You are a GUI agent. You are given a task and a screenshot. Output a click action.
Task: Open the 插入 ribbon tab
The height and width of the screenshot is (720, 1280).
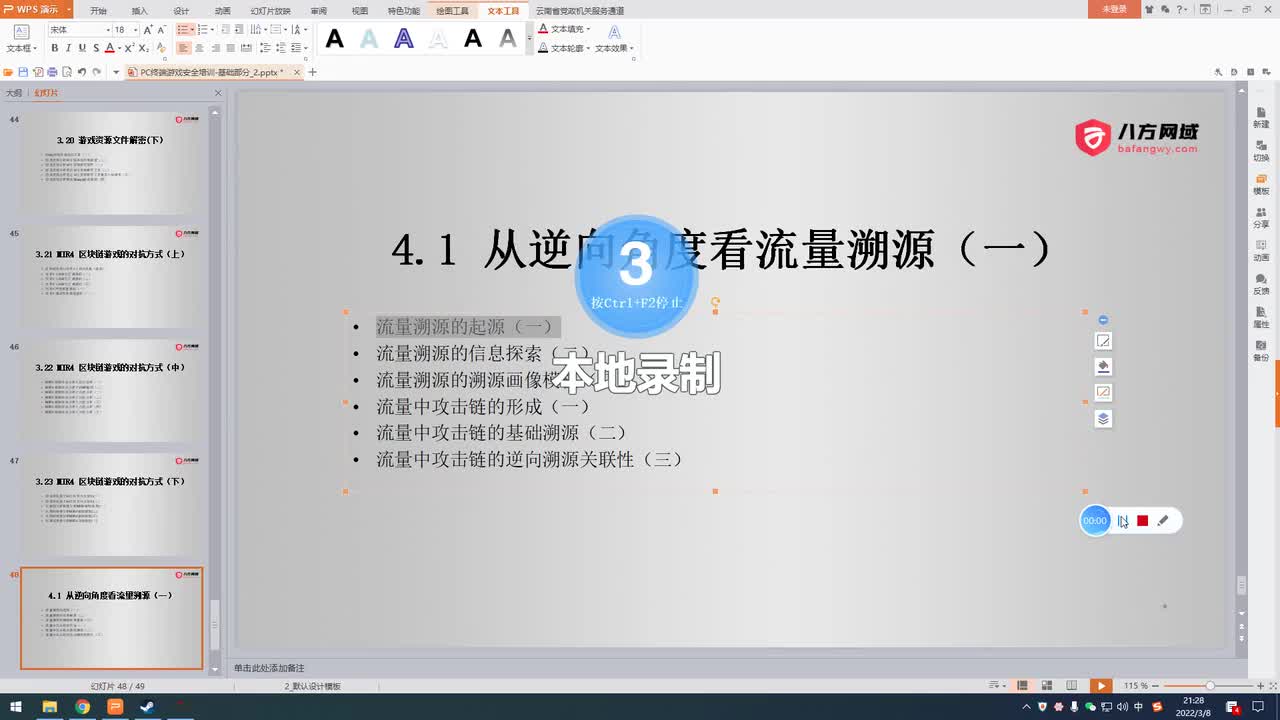140,10
